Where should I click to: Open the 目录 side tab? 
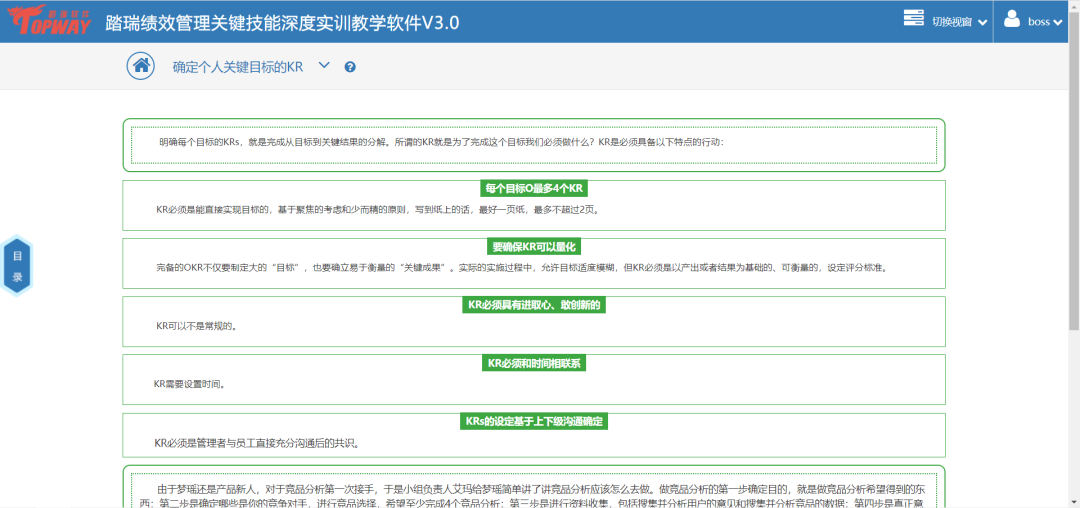[17, 266]
